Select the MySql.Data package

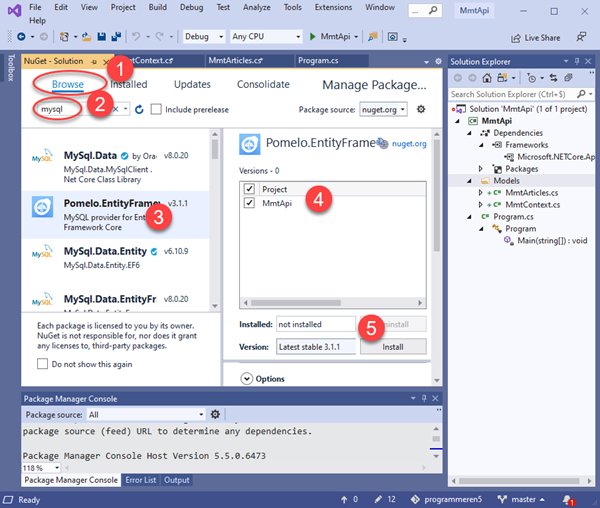click(115, 167)
